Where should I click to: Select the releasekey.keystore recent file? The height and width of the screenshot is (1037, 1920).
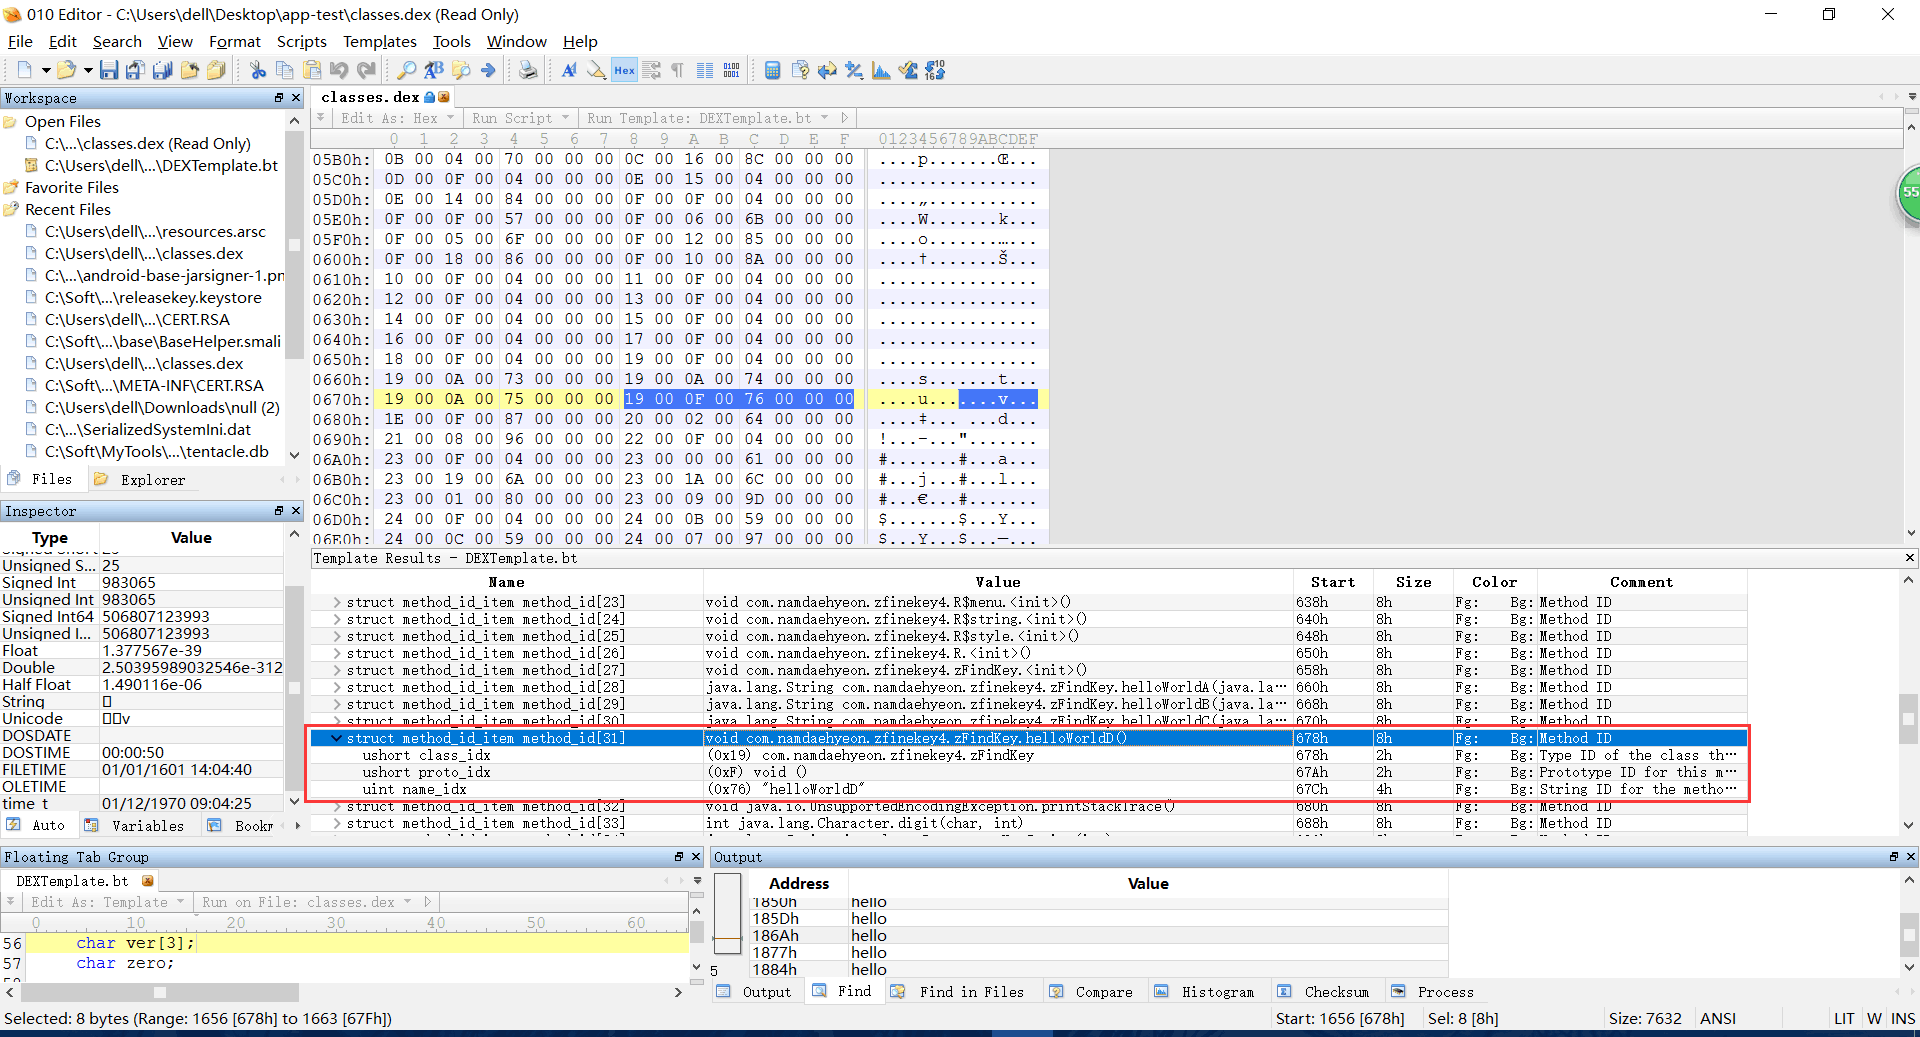pos(153,297)
